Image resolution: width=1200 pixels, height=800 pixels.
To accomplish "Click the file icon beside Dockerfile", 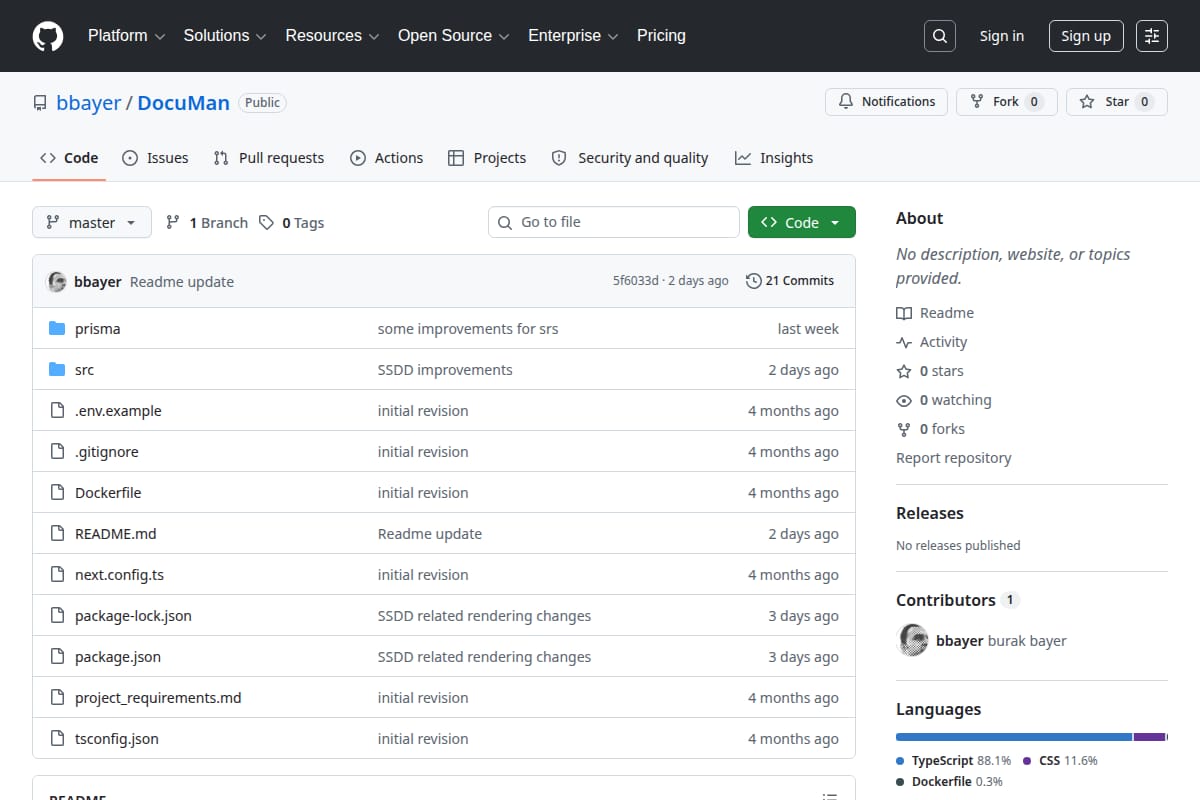I will (x=57, y=493).
